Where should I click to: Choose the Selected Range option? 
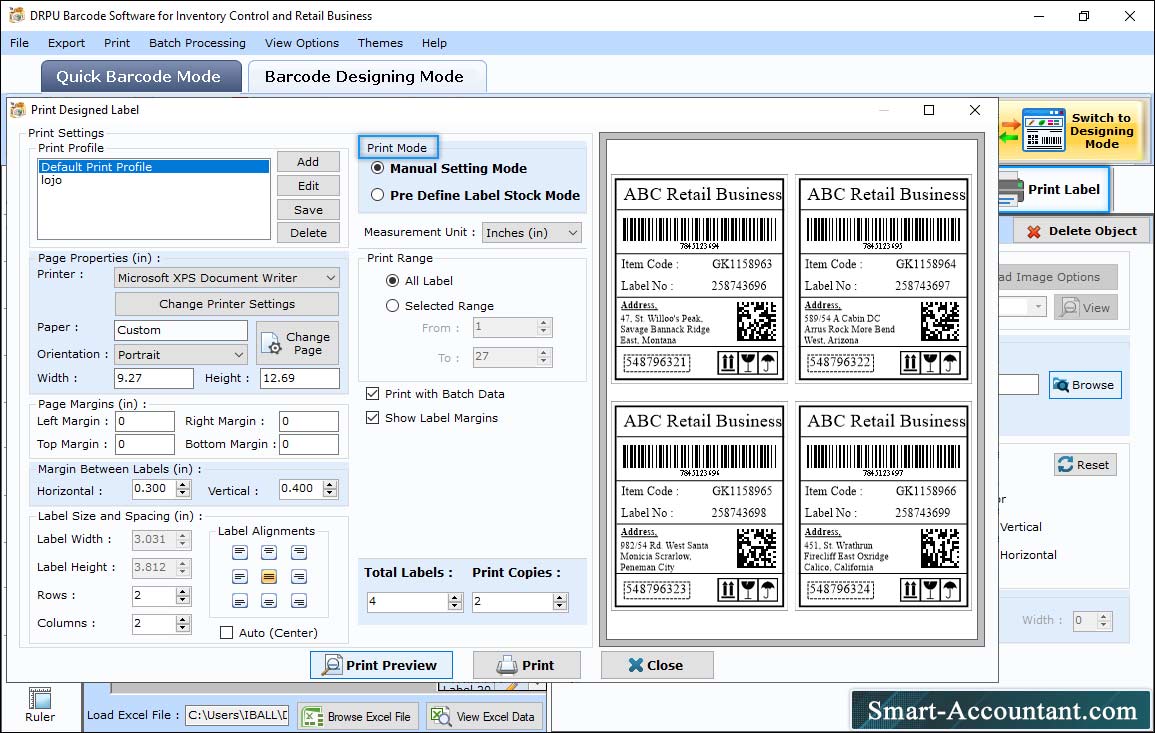(x=393, y=306)
